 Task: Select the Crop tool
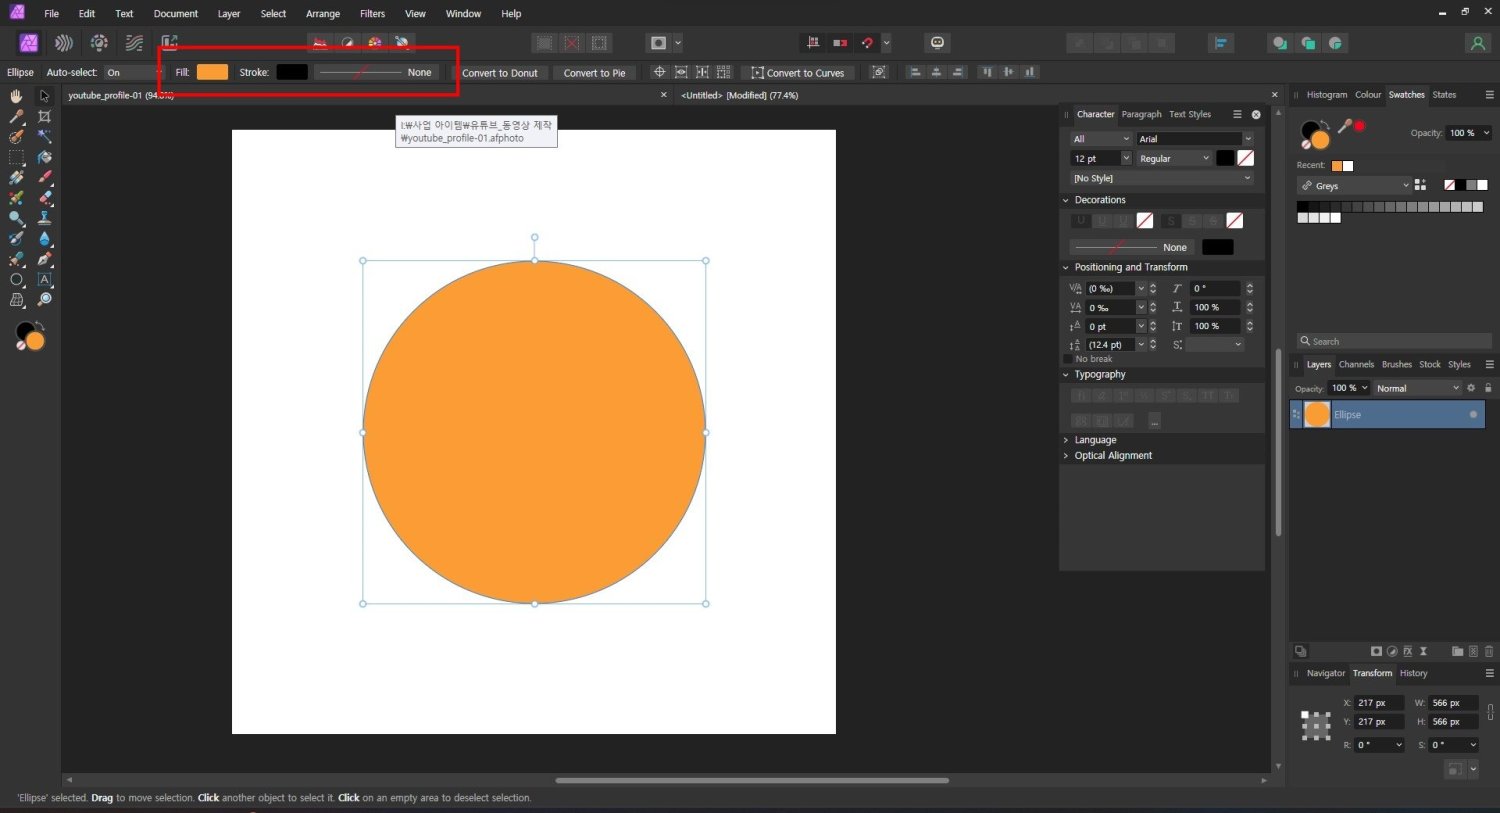pos(43,116)
